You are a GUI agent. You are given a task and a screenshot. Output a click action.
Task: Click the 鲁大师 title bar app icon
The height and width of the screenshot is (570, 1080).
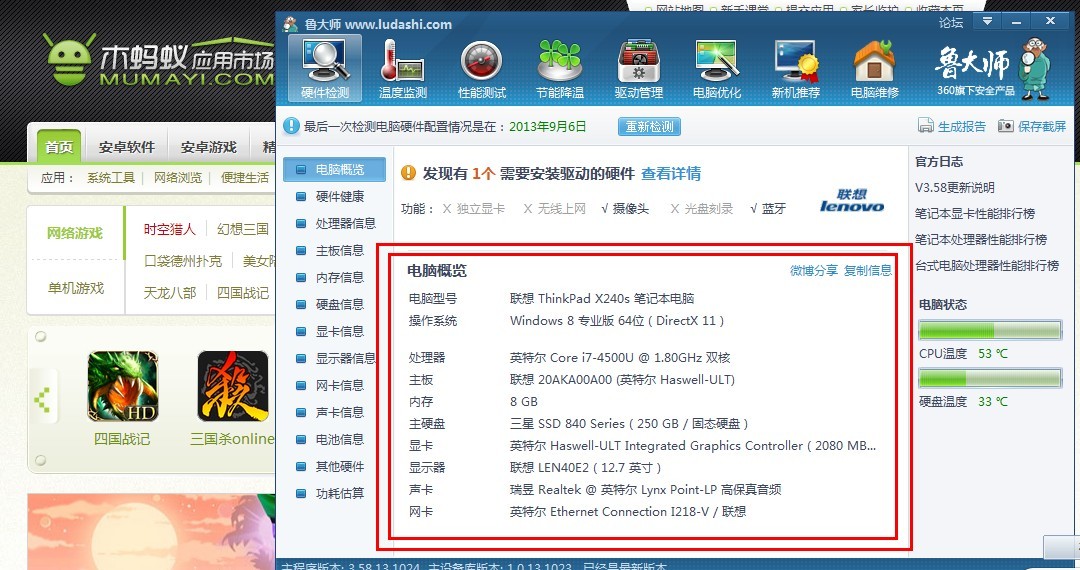pyautogui.click(x=291, y=23)
